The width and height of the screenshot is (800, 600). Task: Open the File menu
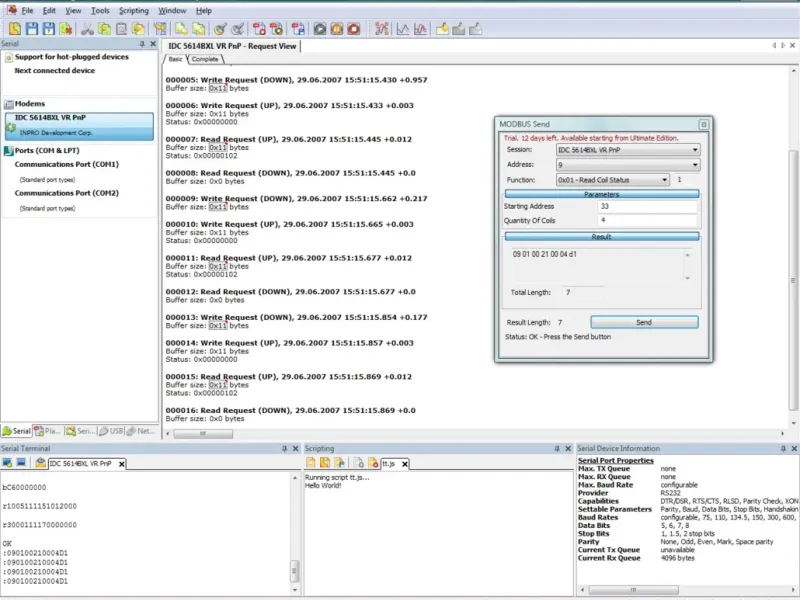pyautogui.click(x=27, y=10)
